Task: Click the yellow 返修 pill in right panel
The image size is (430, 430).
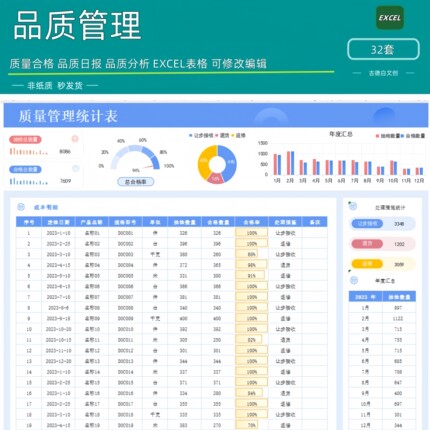Action: [x=367, y=264]
